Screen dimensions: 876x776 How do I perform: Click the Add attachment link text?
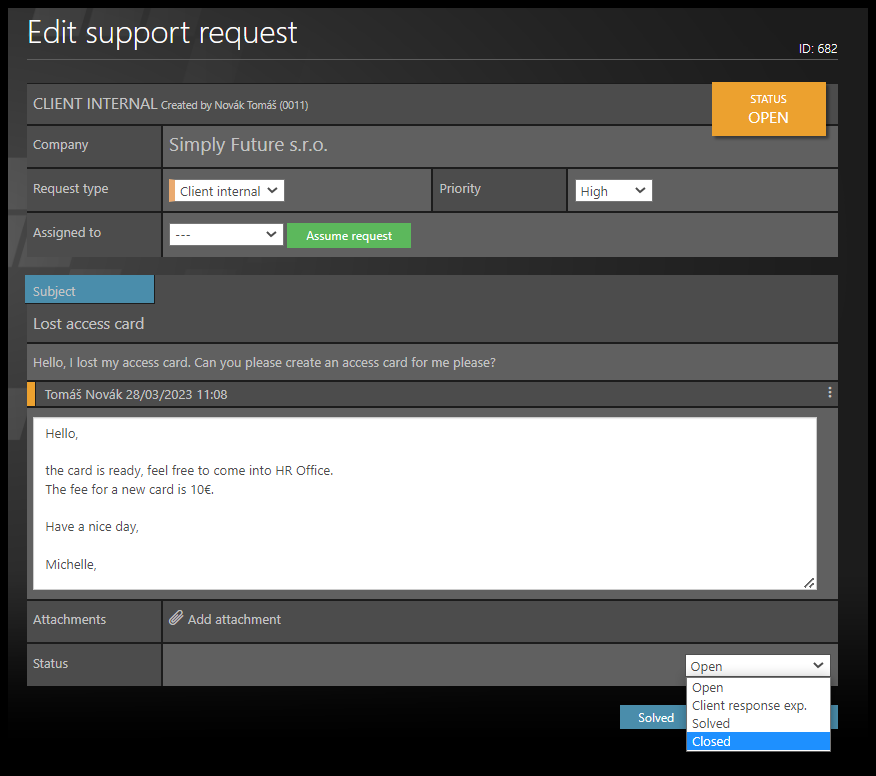[234, 619]
